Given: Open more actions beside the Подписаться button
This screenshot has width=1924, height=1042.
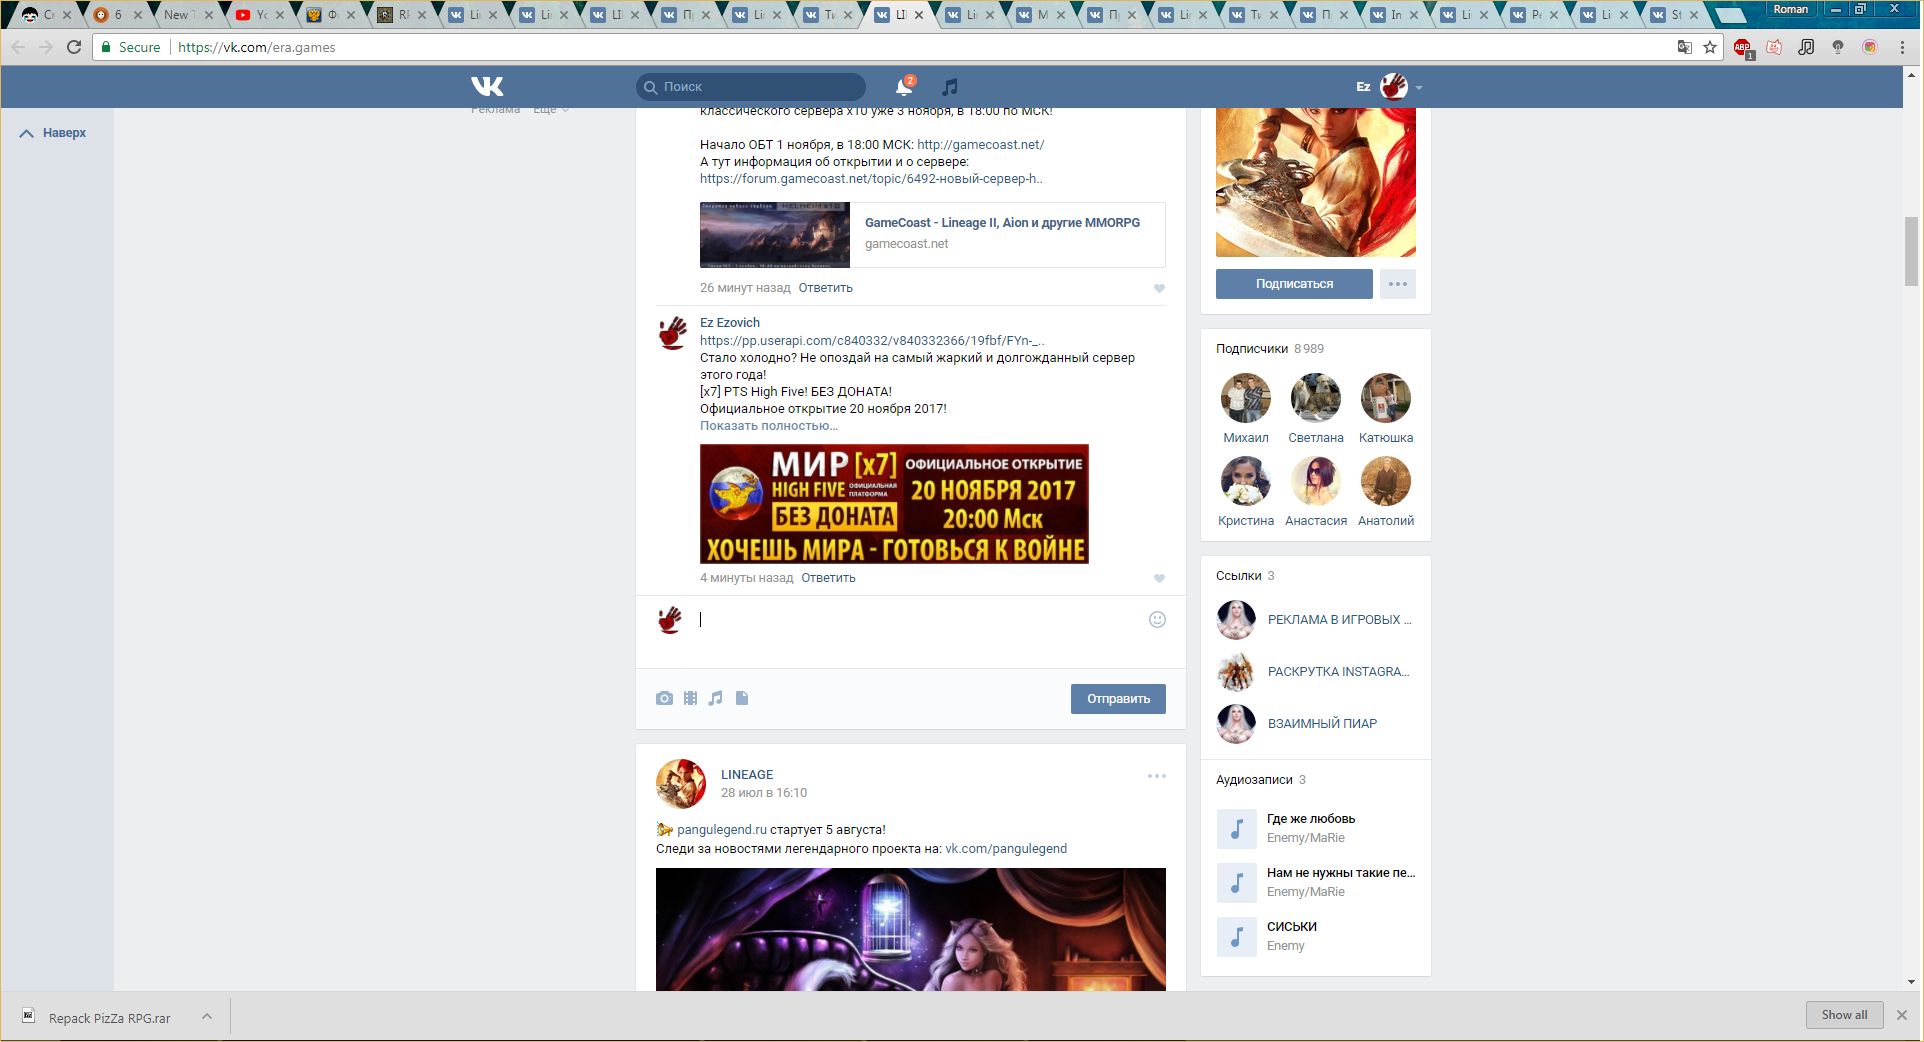Looking at the screenshot, I should tap(1397, 284).
